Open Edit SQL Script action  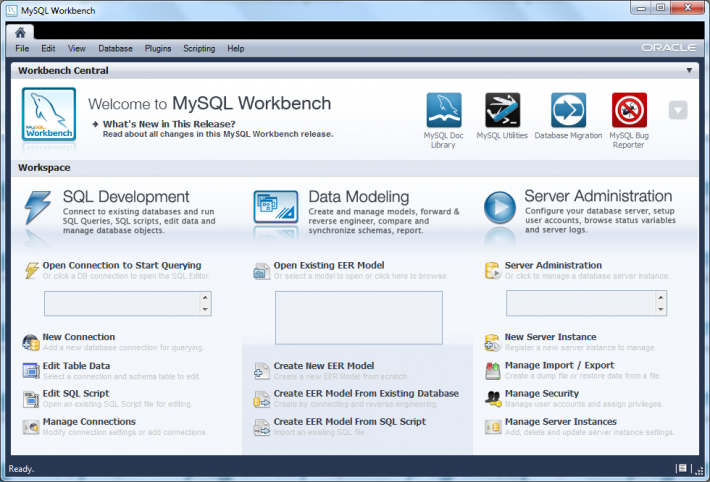(x=76, y=393)
